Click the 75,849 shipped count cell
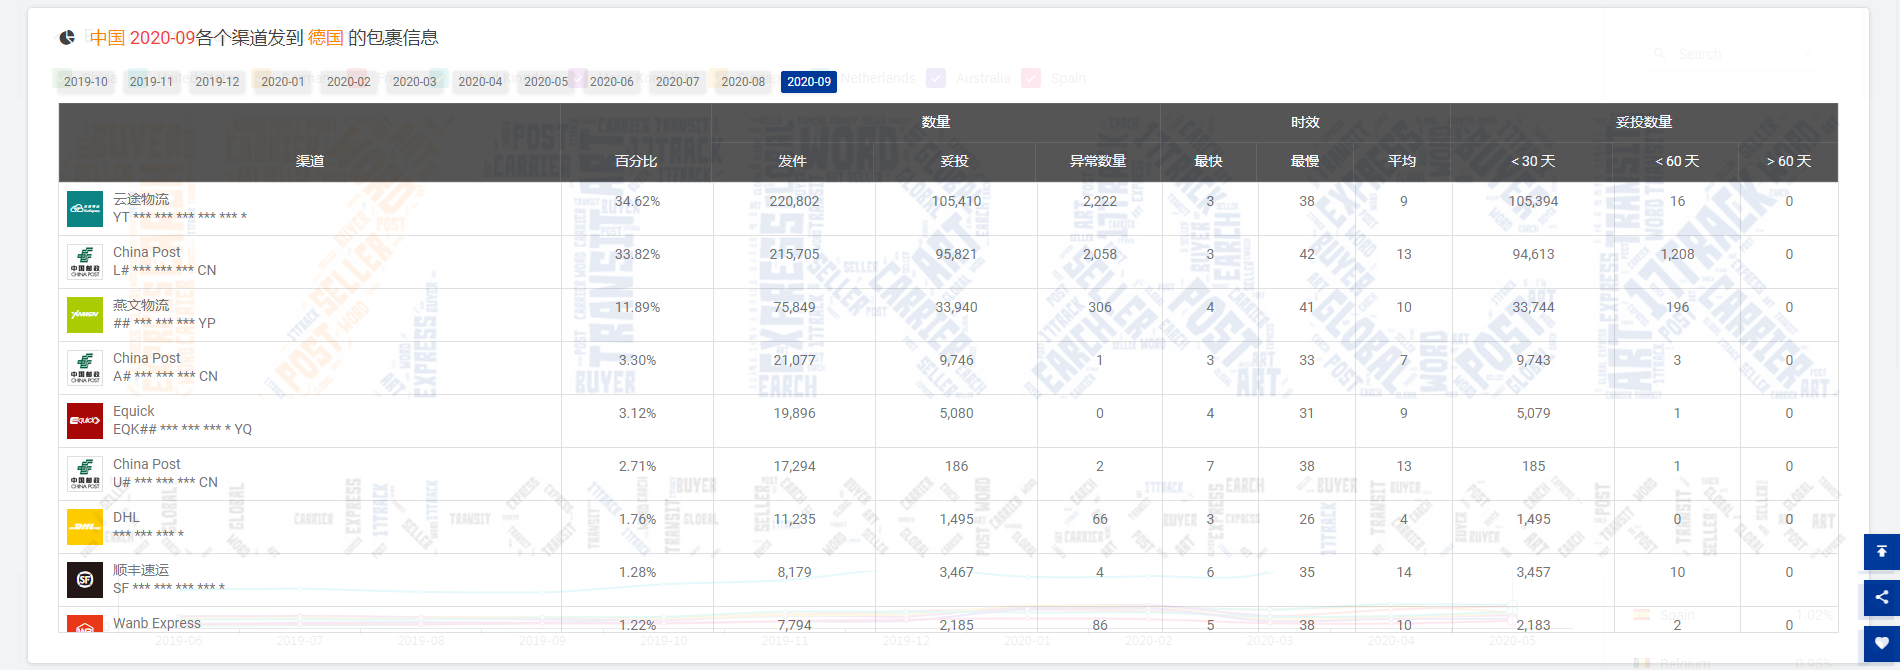 (794, 307)
